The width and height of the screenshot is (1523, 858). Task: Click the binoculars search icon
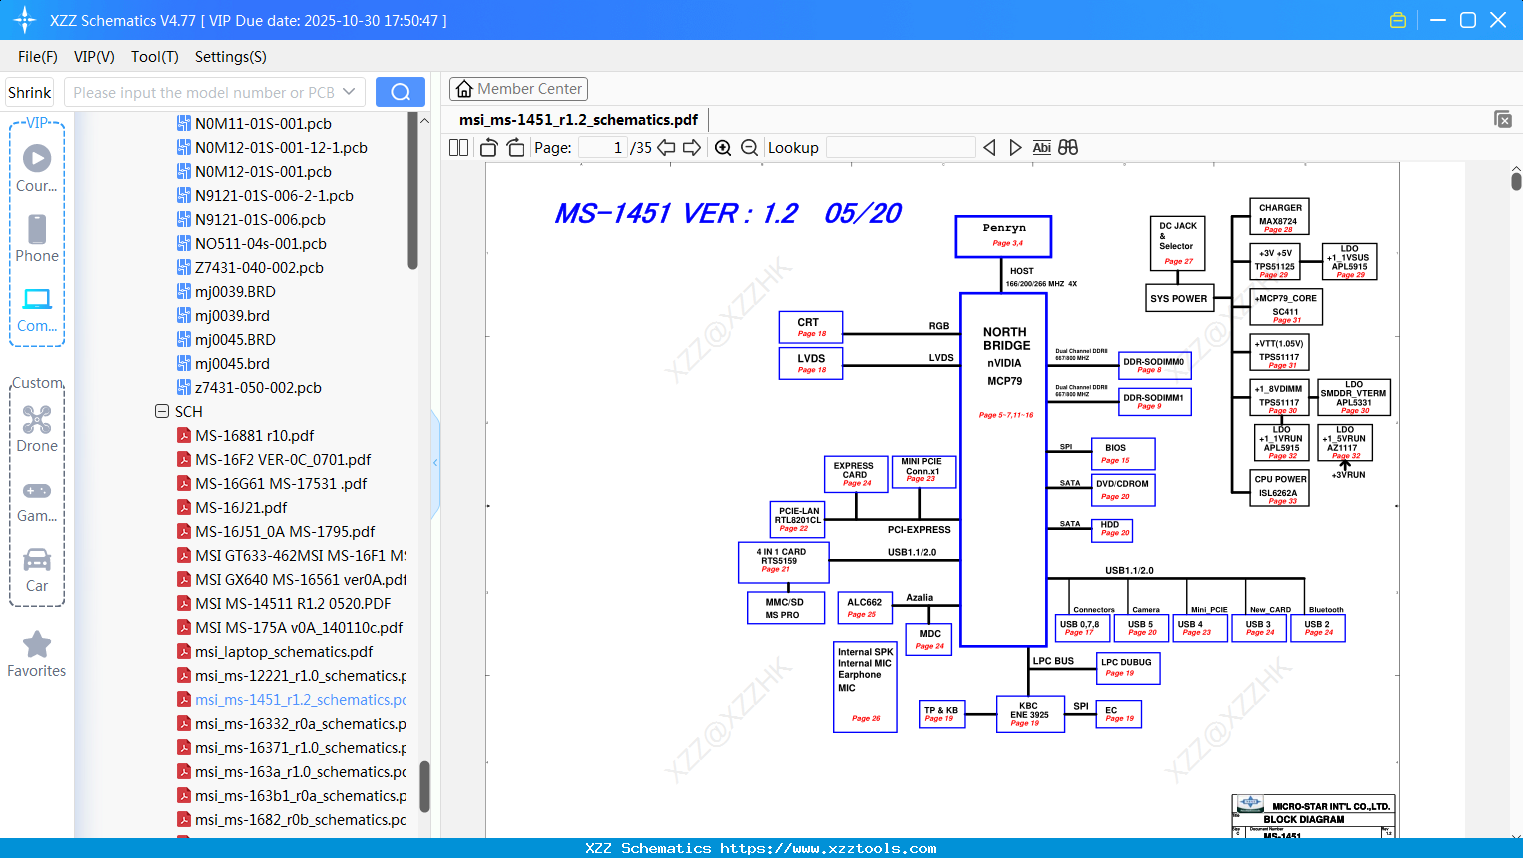click(1068, 148)
